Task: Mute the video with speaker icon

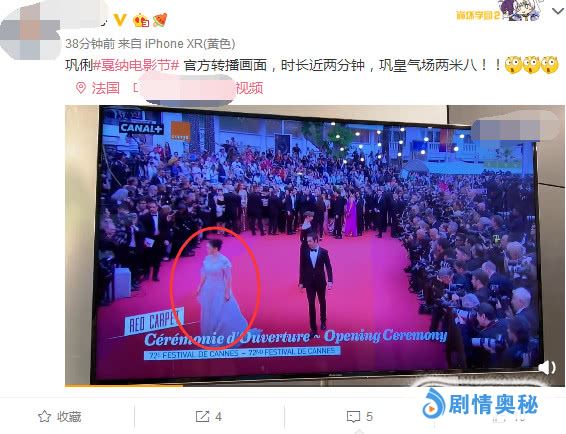Action: [547, 367]
